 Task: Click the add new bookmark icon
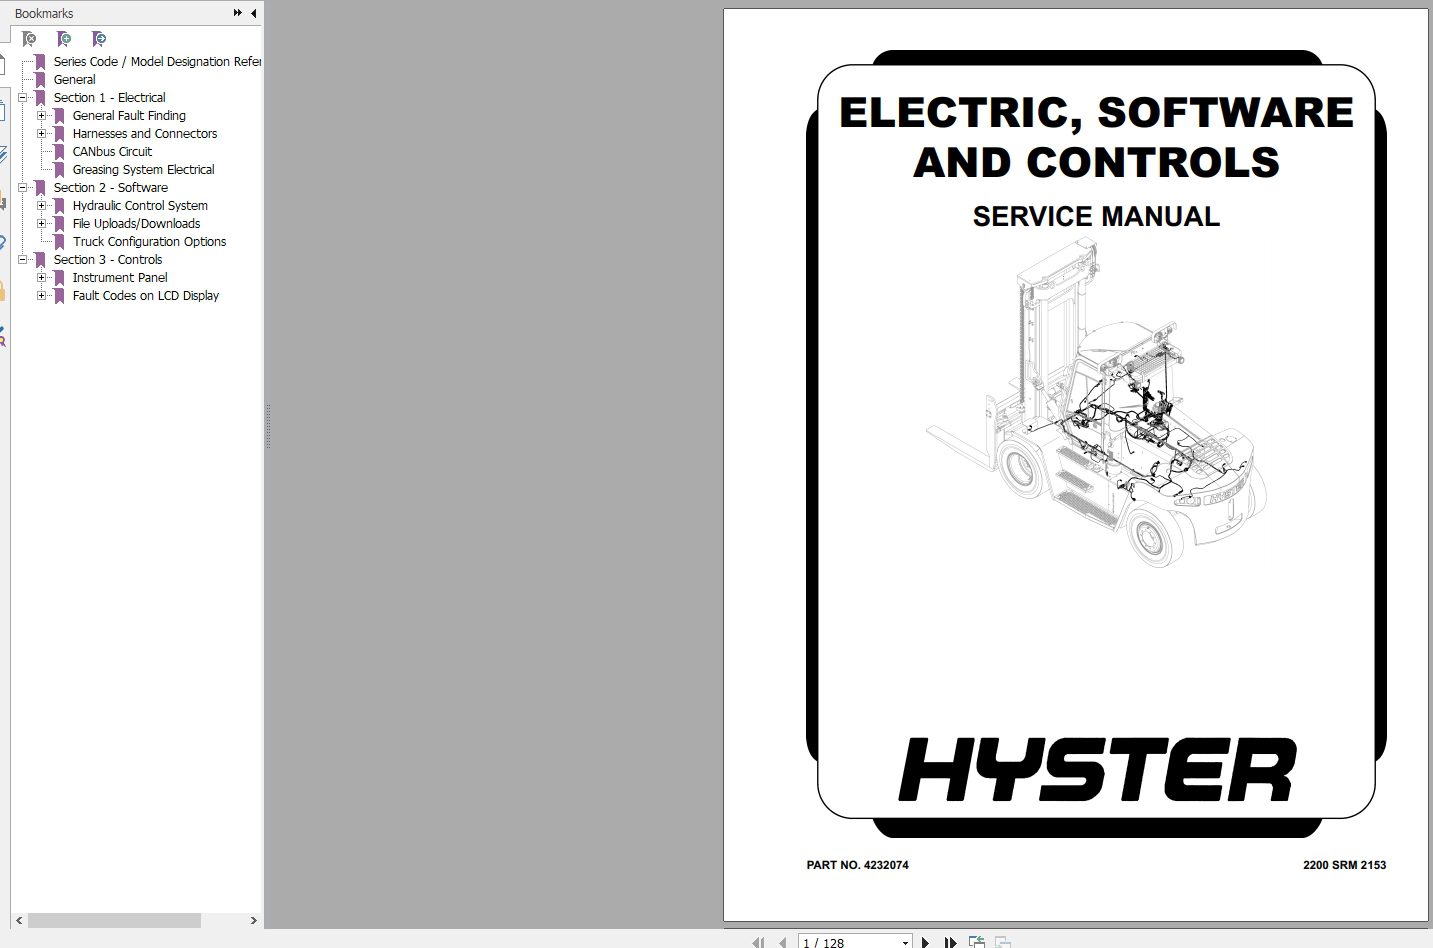64,39
